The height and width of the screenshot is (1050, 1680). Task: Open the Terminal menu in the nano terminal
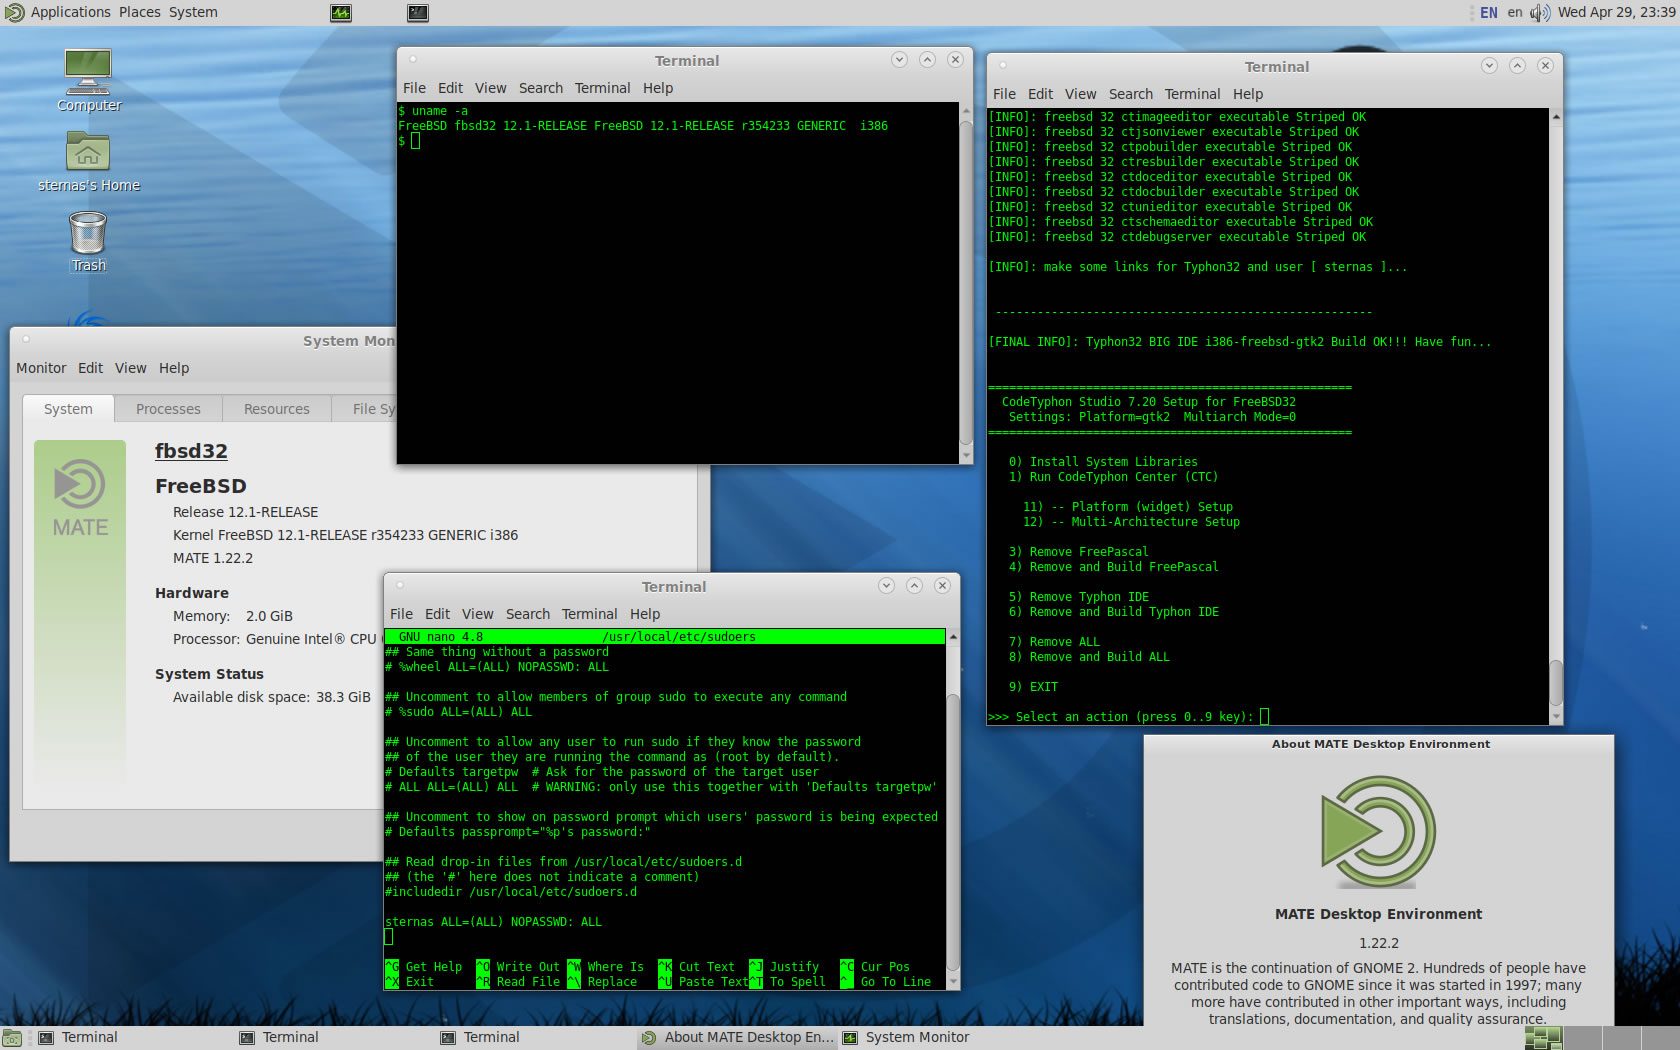coord(589,614)
